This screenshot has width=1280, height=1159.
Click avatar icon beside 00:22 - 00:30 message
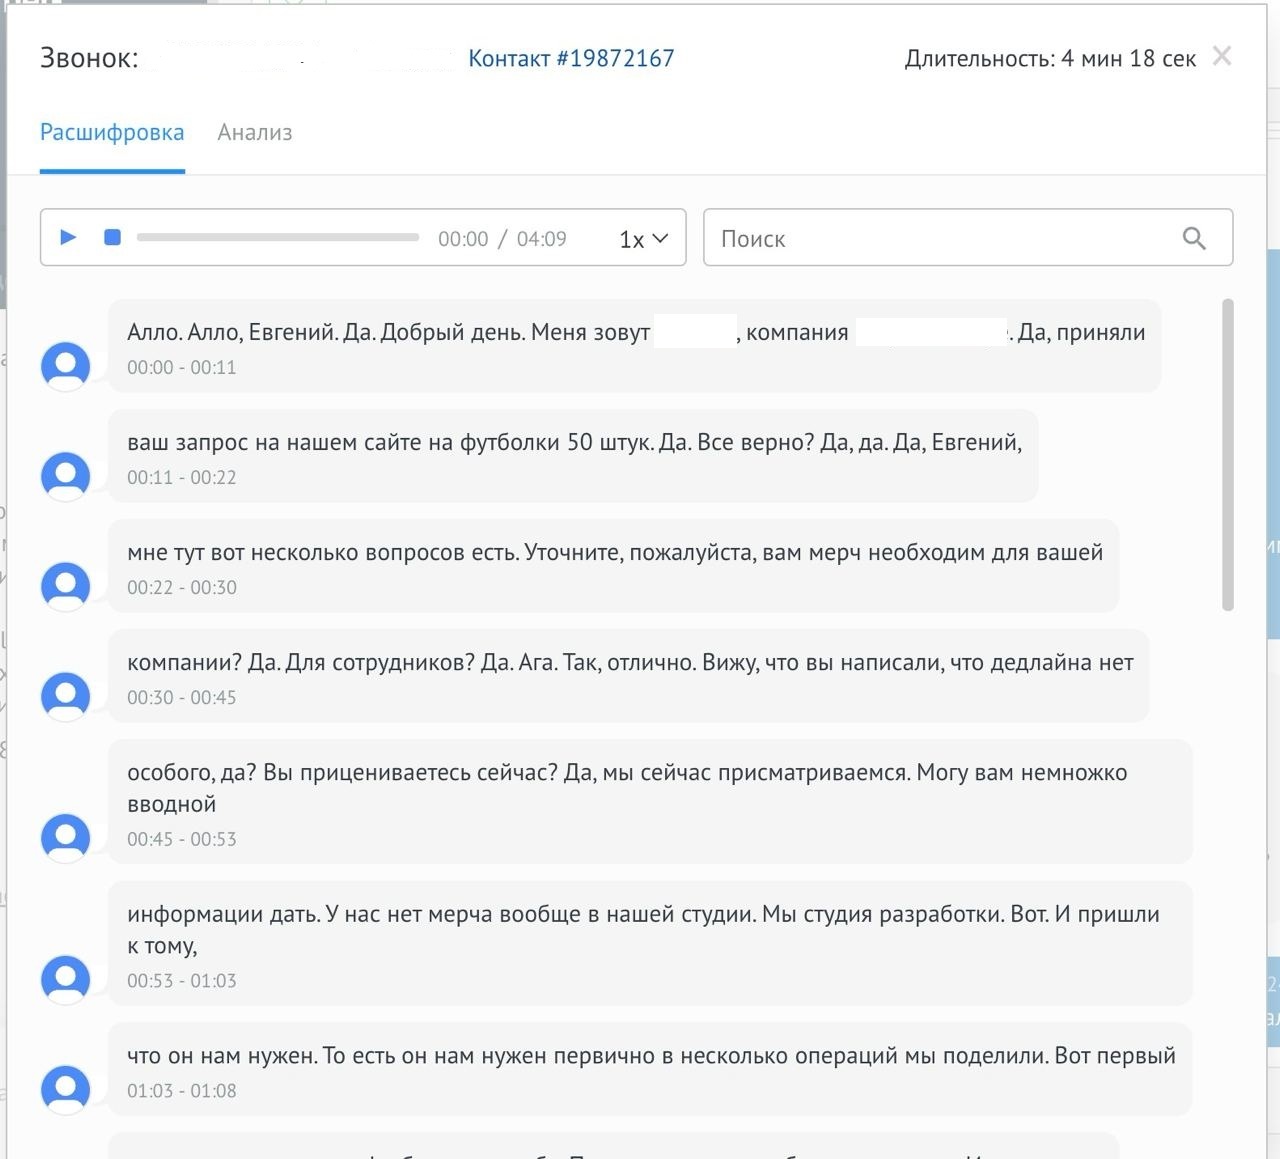65,586
